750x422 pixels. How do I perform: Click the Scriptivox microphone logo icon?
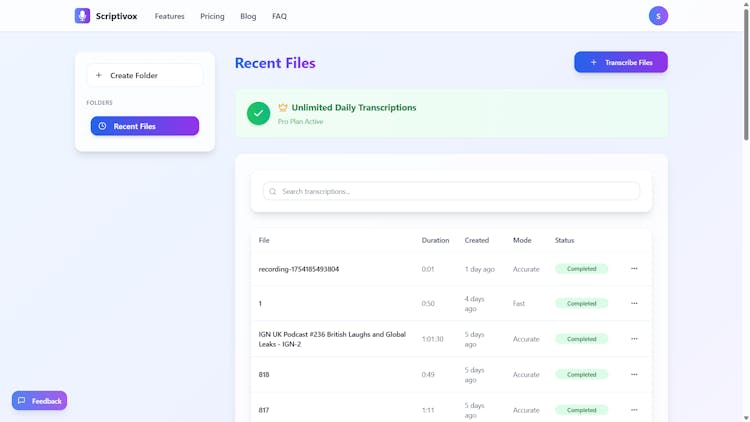tap(82, 16)
